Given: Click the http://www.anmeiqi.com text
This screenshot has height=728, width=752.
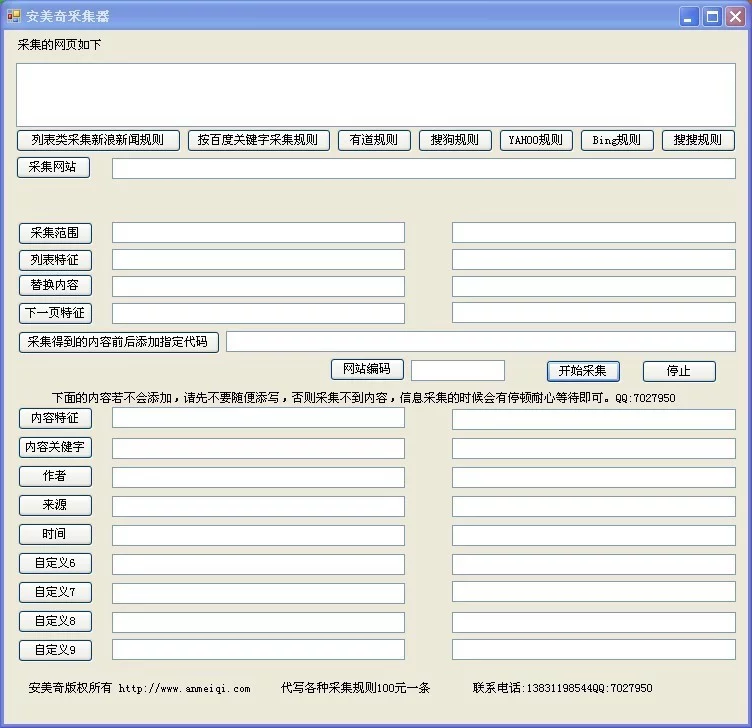Looking at the screenshot, I should 185,689.
